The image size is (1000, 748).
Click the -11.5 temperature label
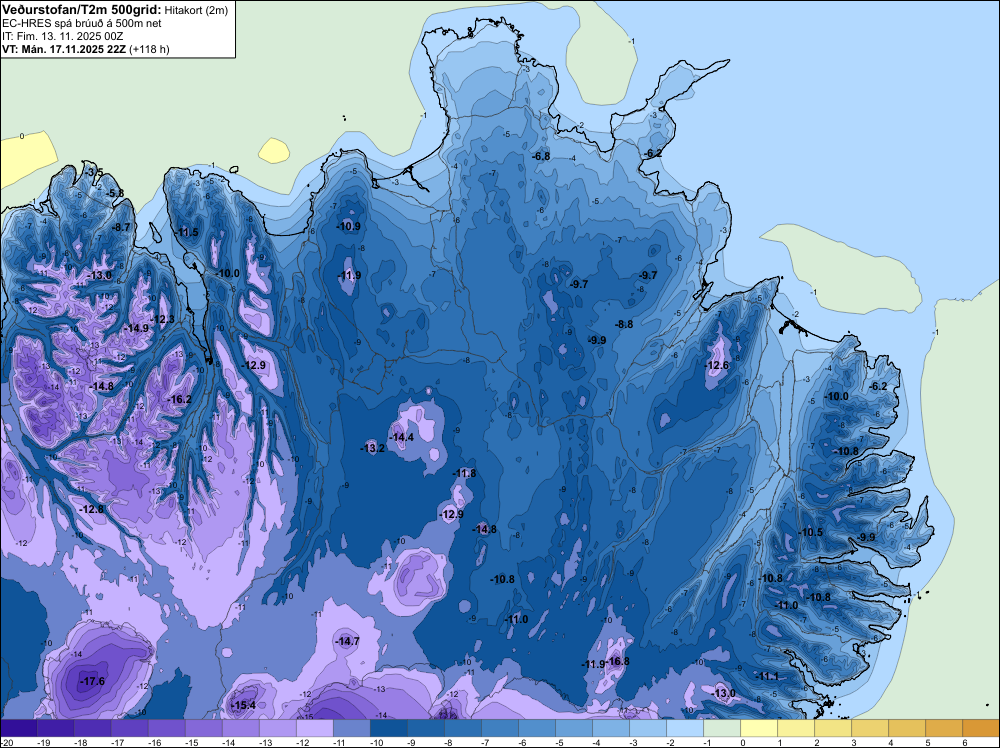[186, 233]
